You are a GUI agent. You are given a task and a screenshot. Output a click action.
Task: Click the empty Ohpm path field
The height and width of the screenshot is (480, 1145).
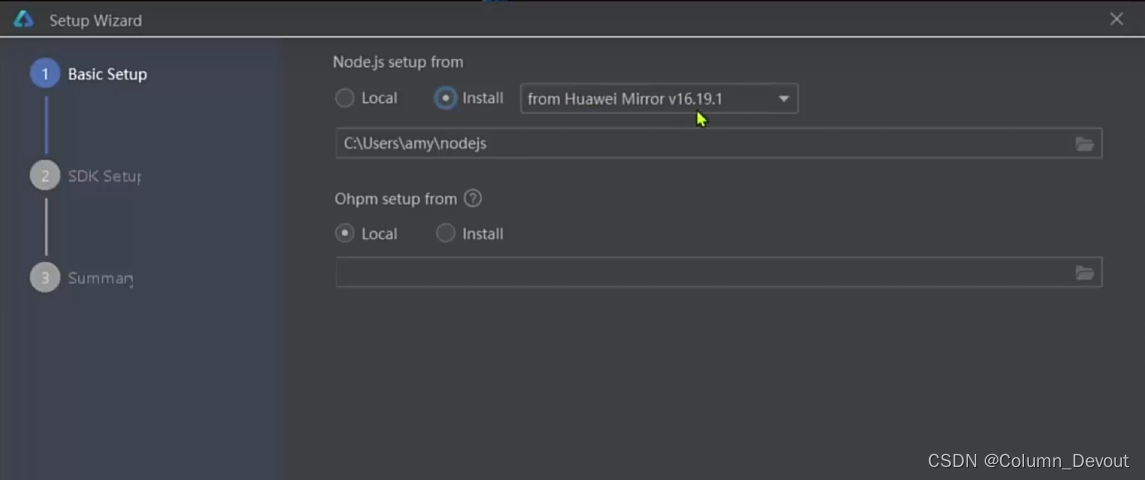719,273
